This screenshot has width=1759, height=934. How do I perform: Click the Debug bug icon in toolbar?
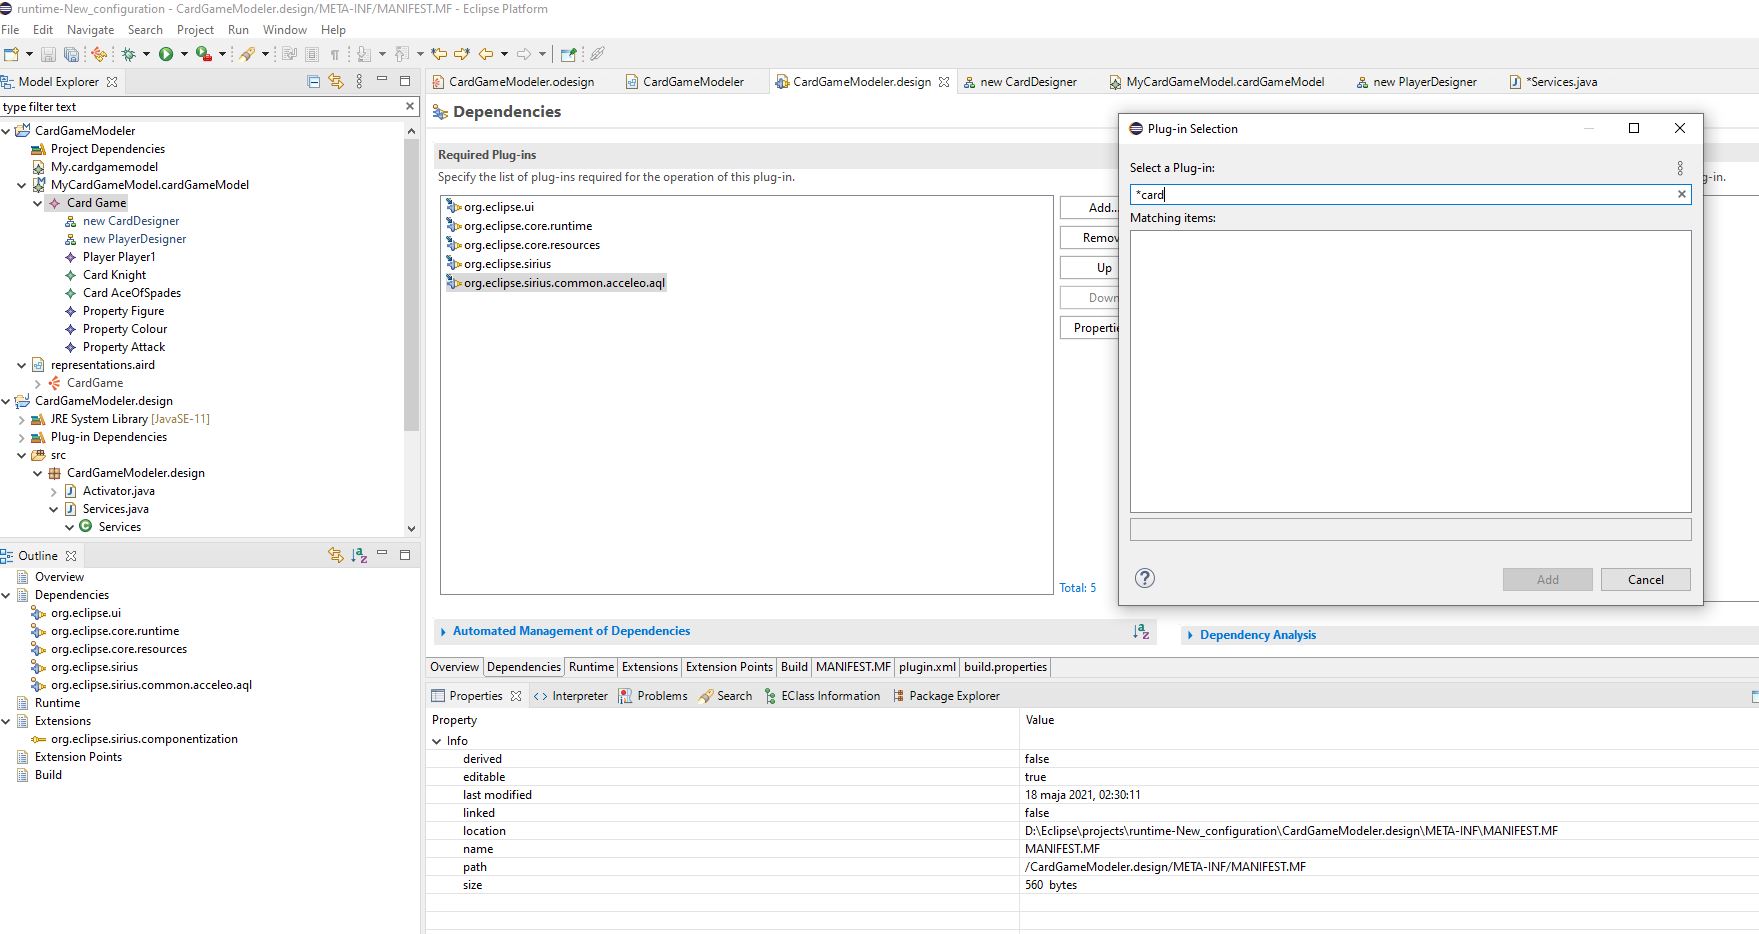[128, 54]
